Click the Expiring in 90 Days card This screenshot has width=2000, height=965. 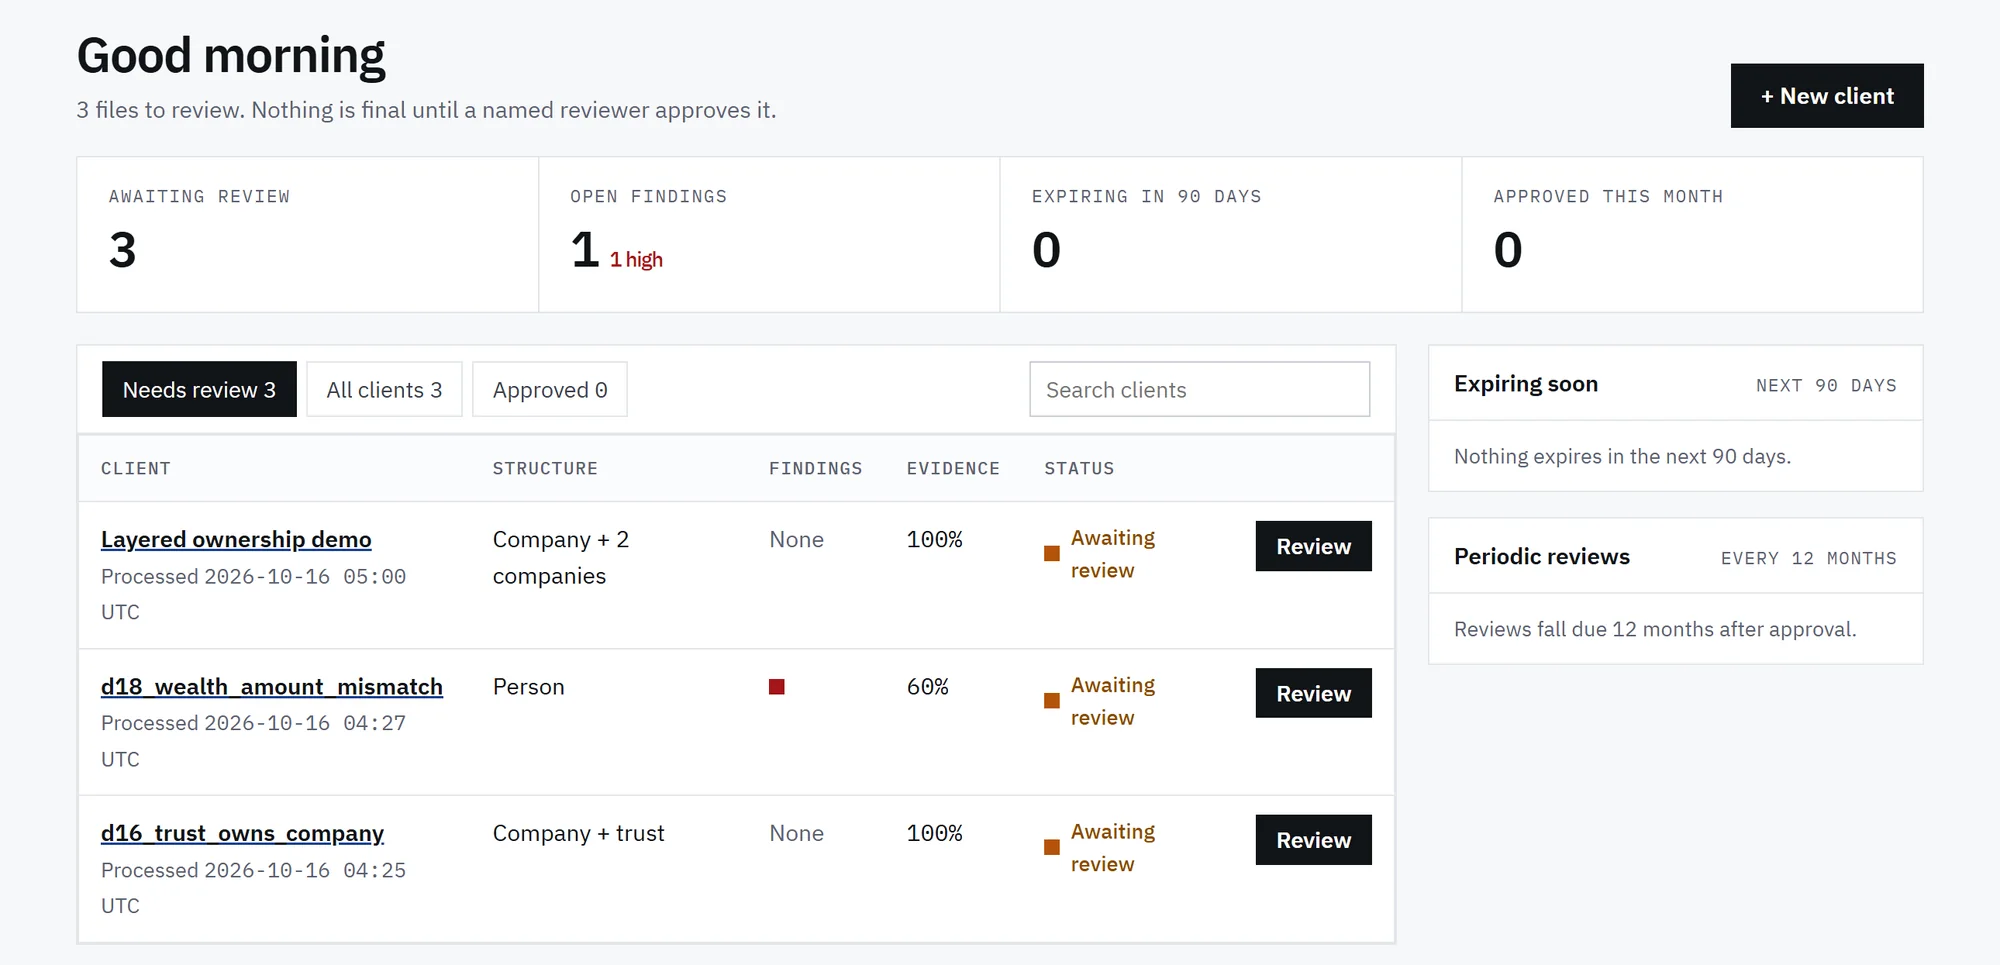coord(1231,234)
